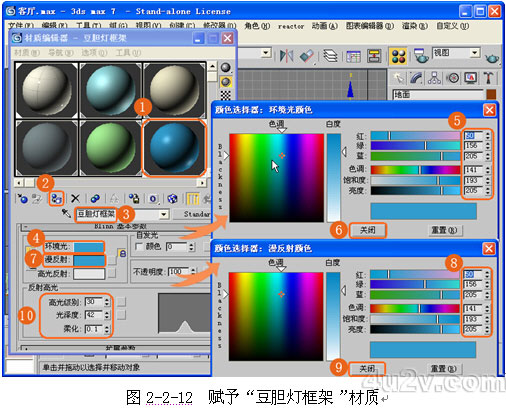Select the Pick Material eyedropper
Image resolution: width=506 pixels, height=416 pixels.
pos(66,214)
